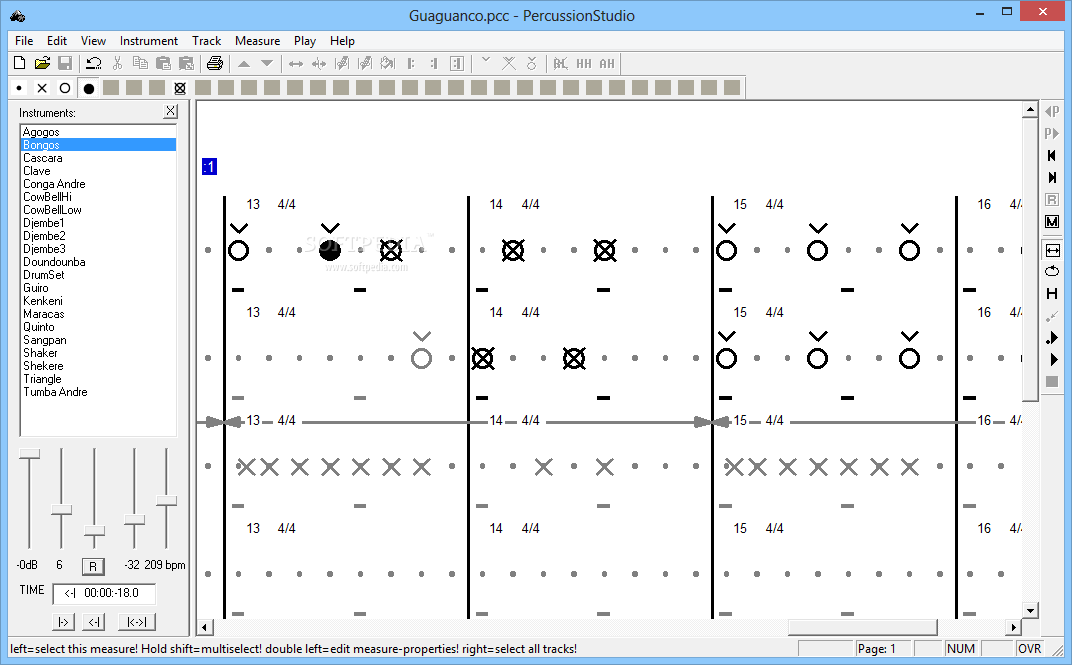Click the AH toolbar icon
Viewport: 1072px width, 665px height.
click(x=607, y=64)
